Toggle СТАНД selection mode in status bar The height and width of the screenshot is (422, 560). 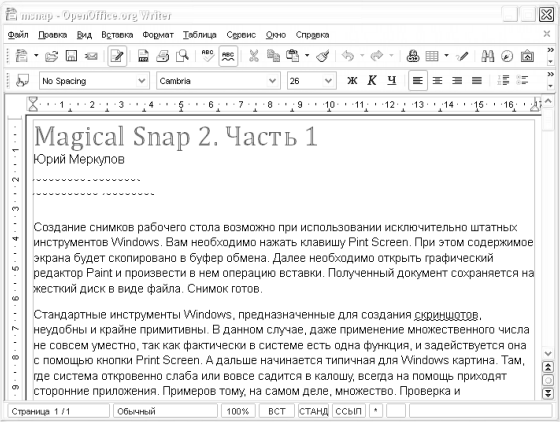313,411
